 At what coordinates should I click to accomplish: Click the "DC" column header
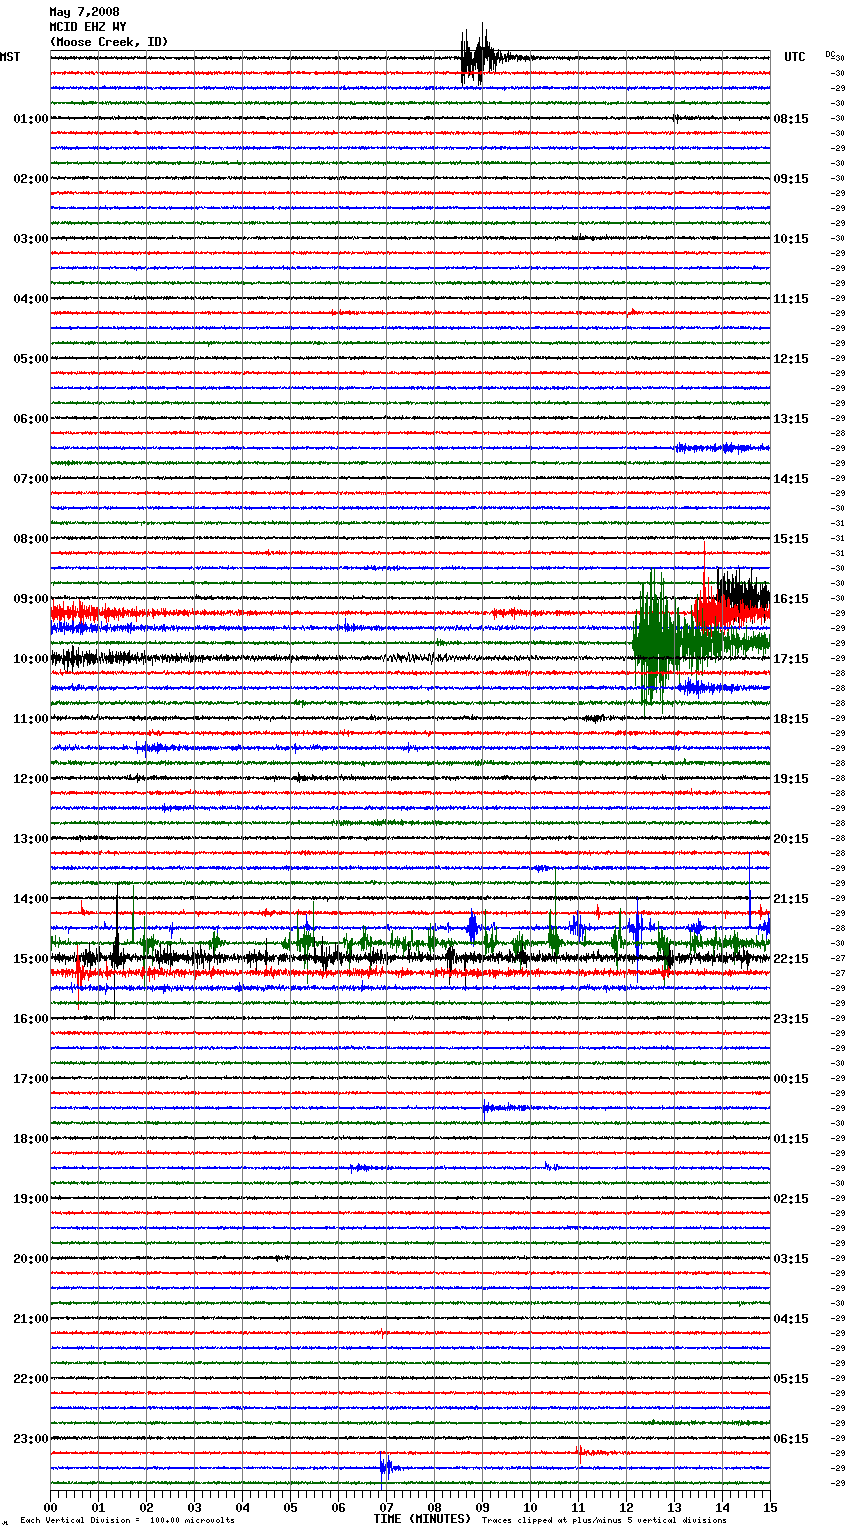tap(830, 54)
